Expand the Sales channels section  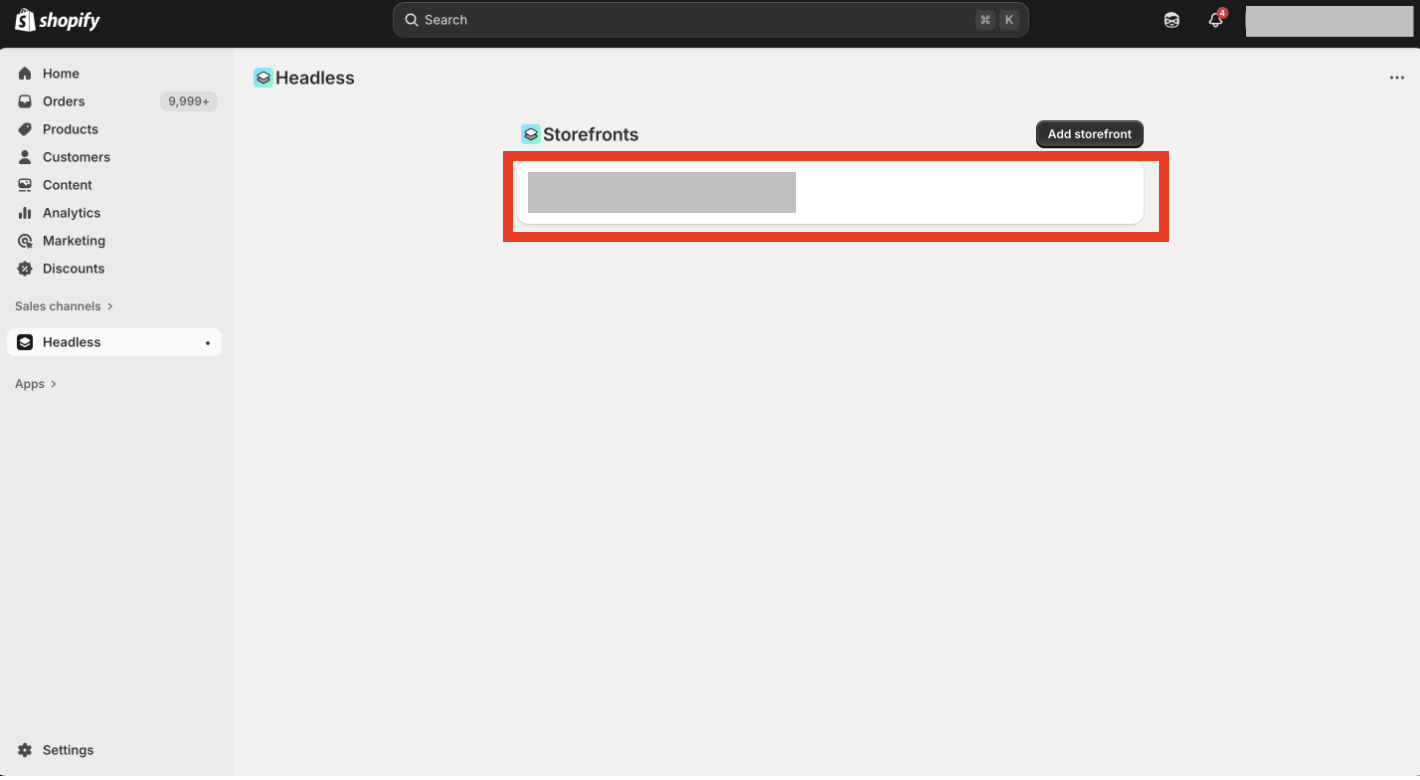click(x=64, y=307)
